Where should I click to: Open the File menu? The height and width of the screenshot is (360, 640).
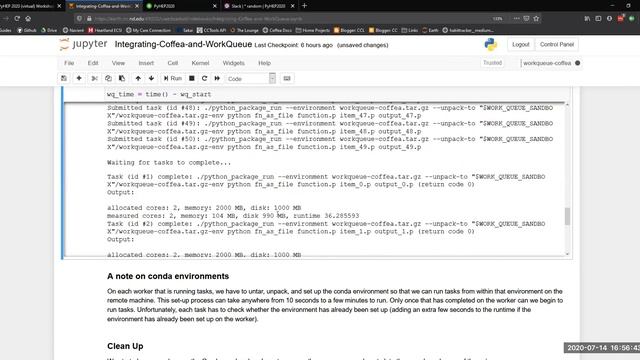pos(69,63)
